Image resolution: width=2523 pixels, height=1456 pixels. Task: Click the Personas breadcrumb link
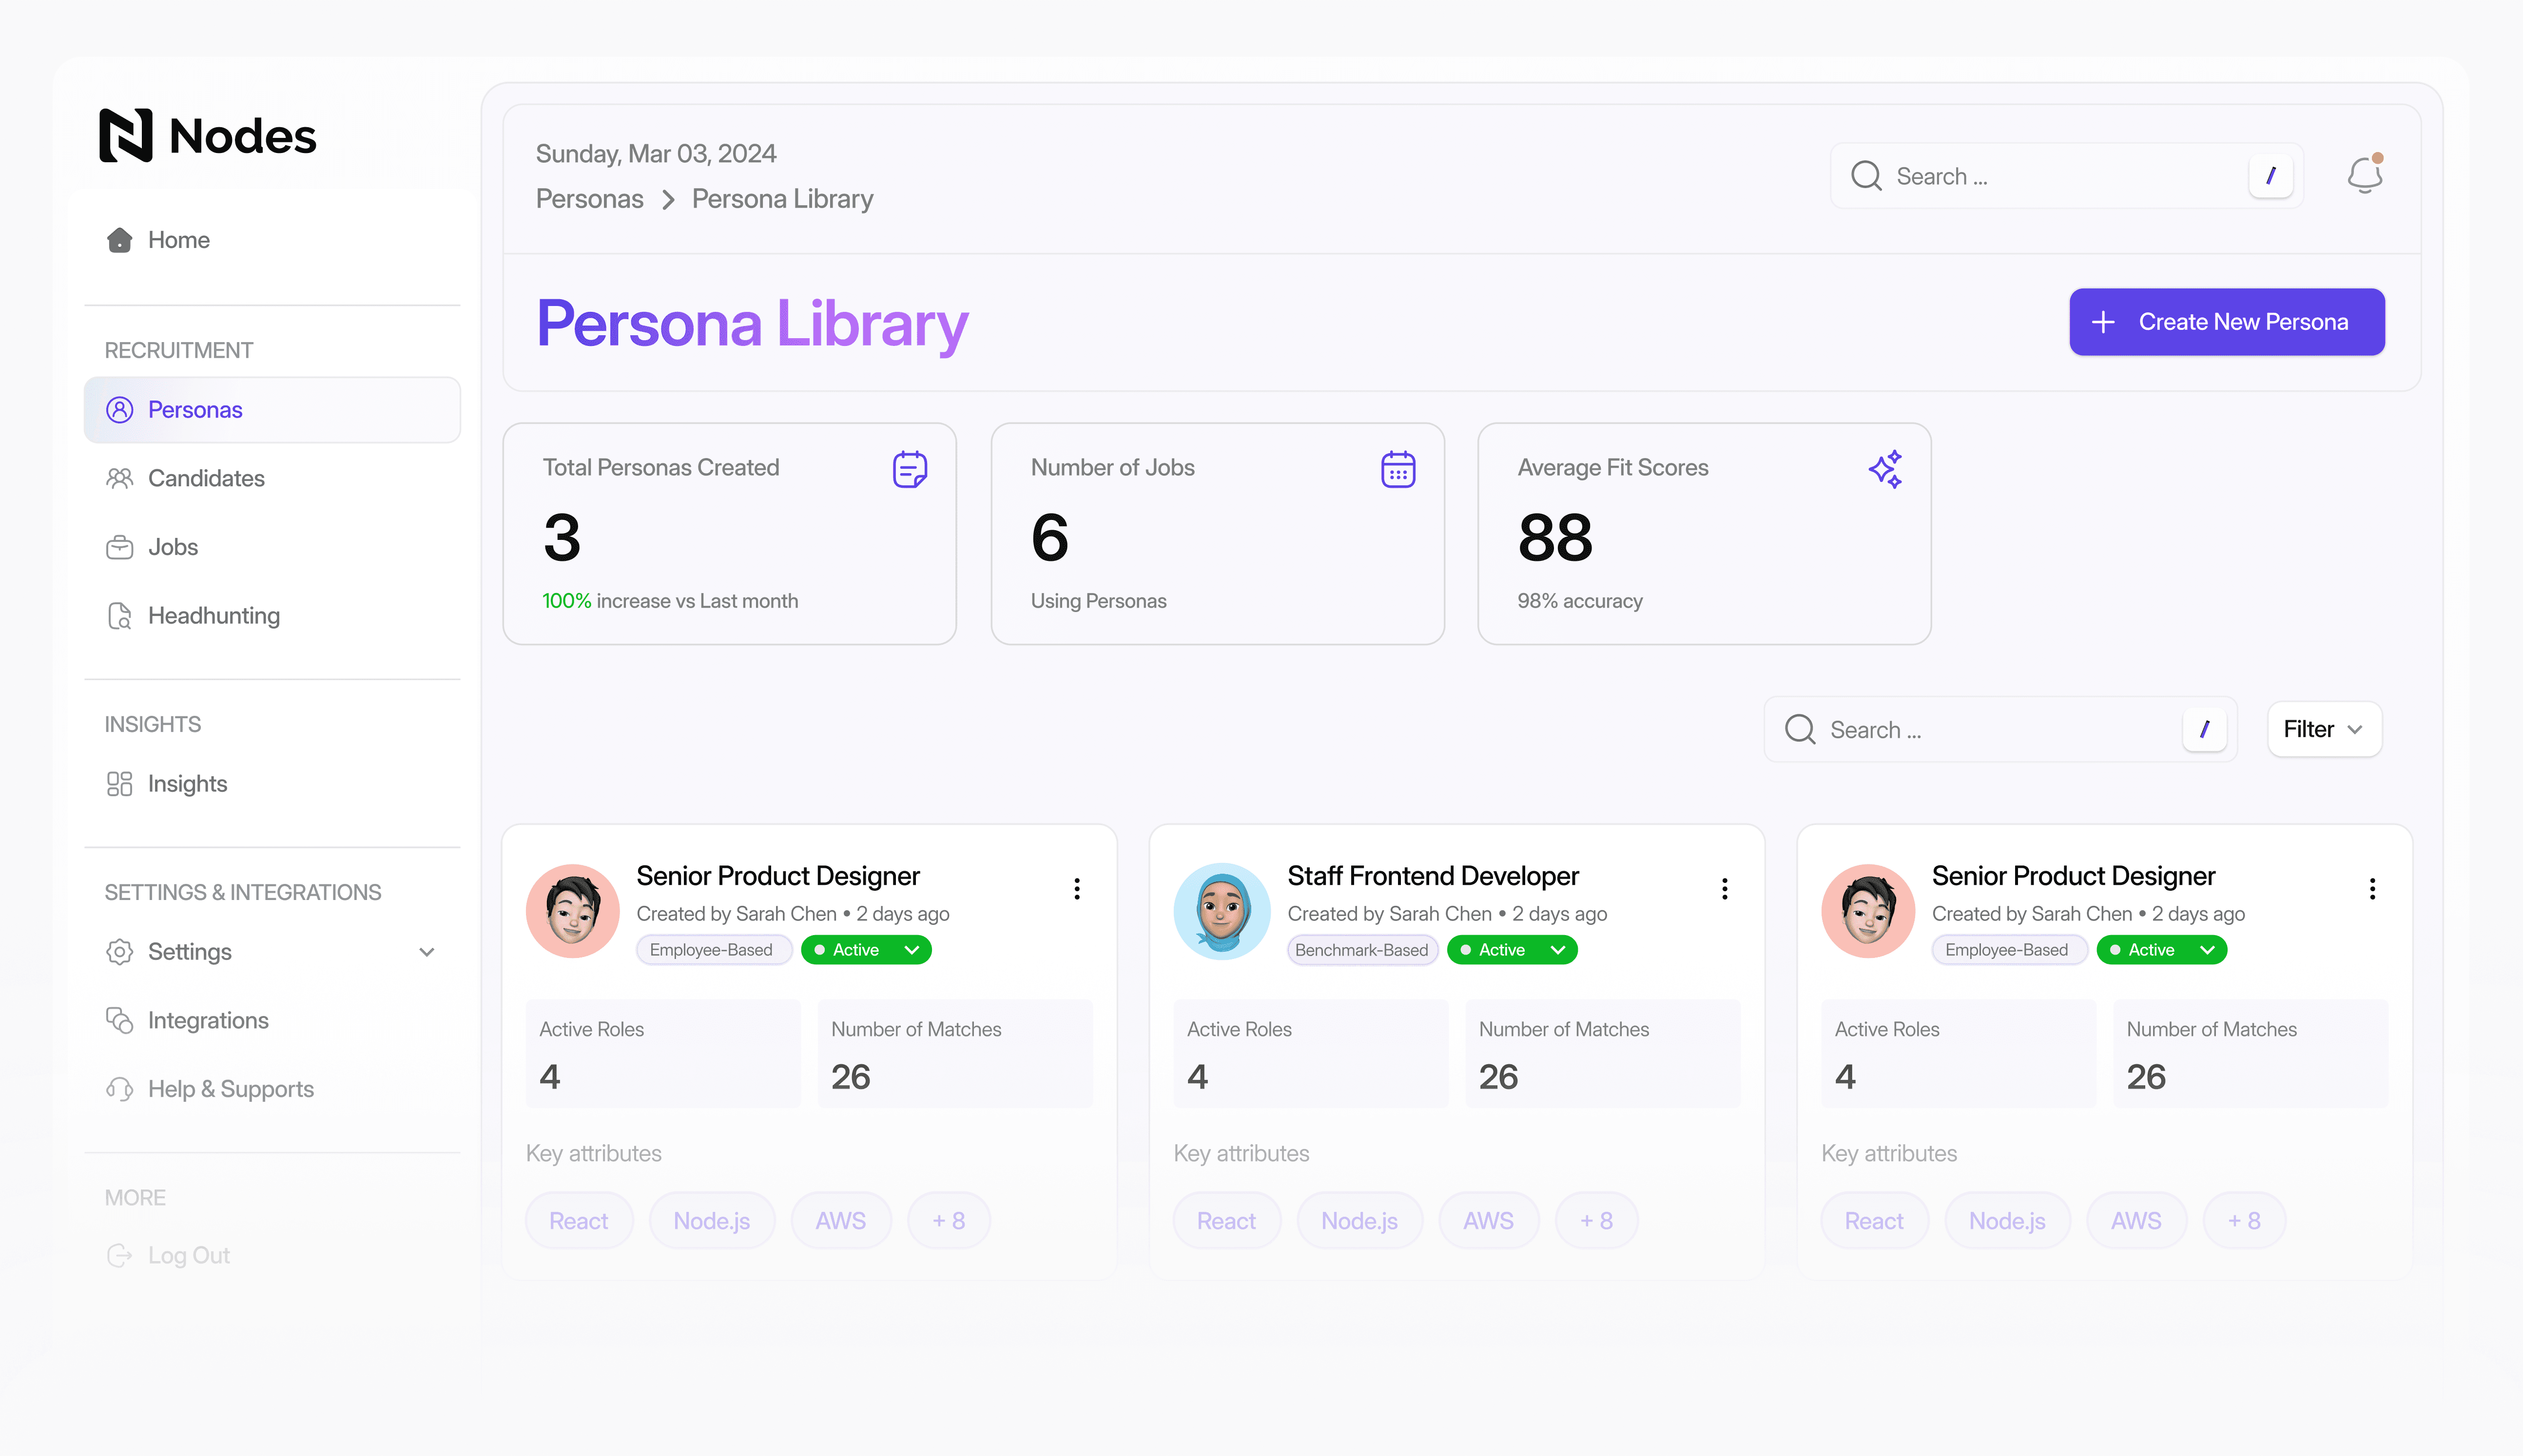pyautogui.click(x=589, y=199)
